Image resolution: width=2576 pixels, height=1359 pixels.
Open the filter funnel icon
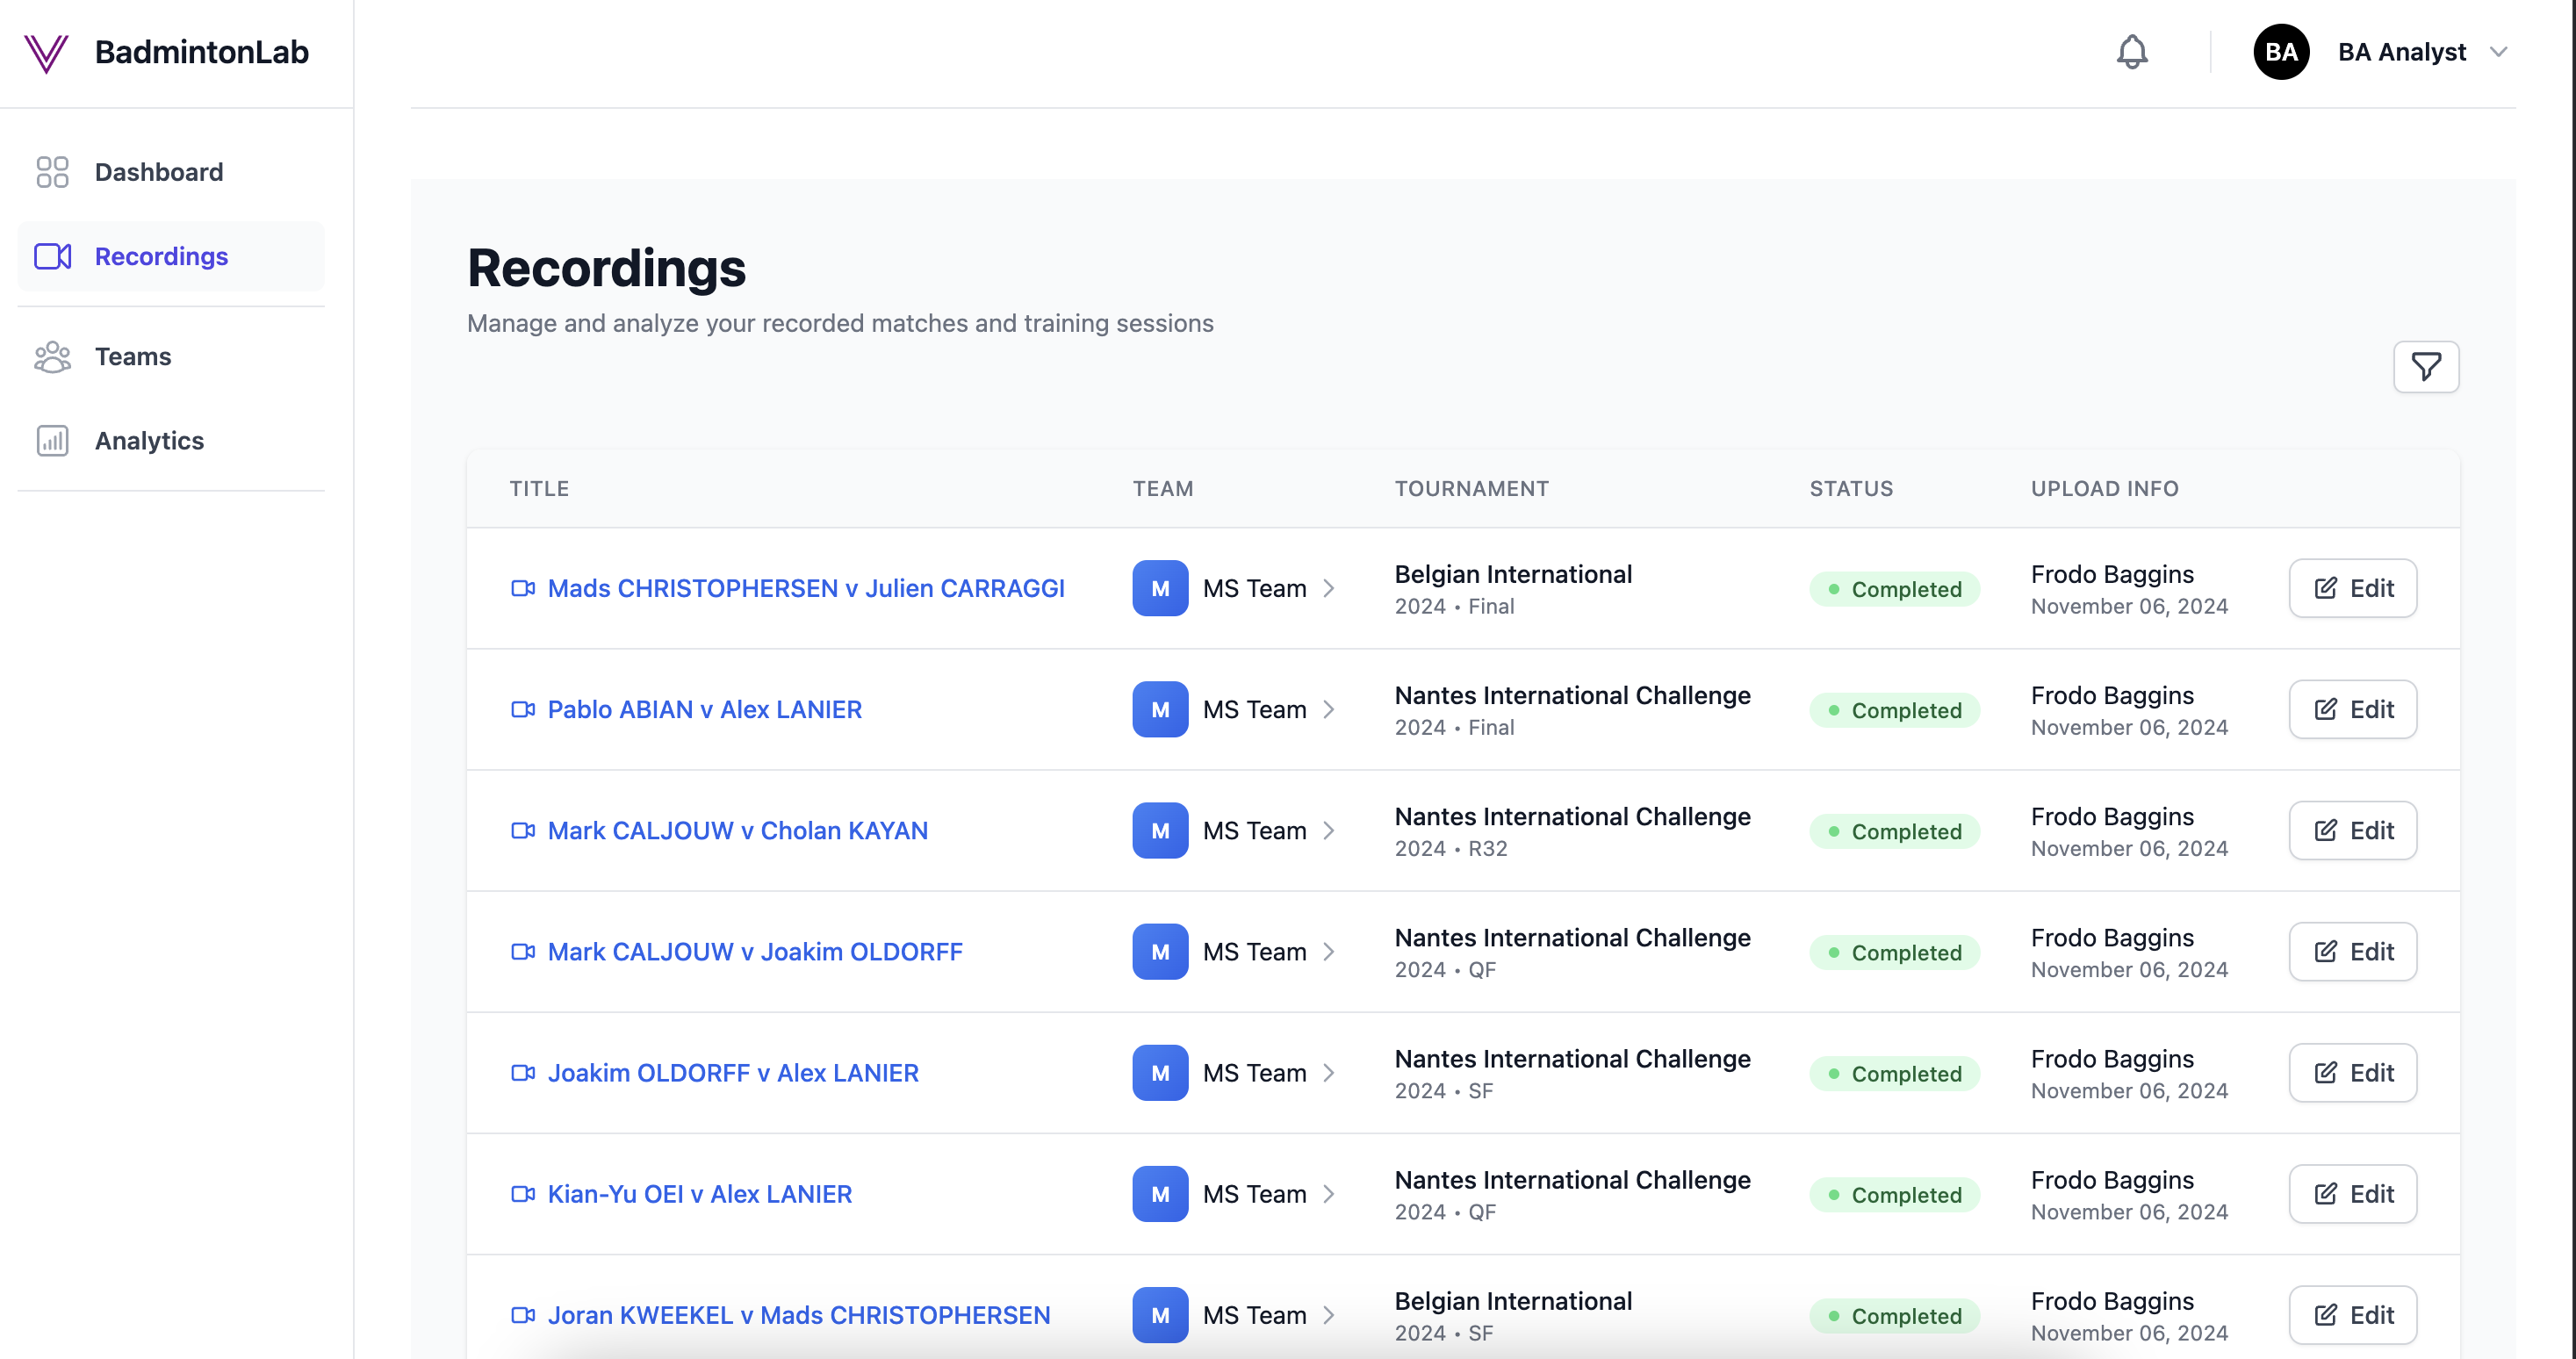(x=2425, y=367)
